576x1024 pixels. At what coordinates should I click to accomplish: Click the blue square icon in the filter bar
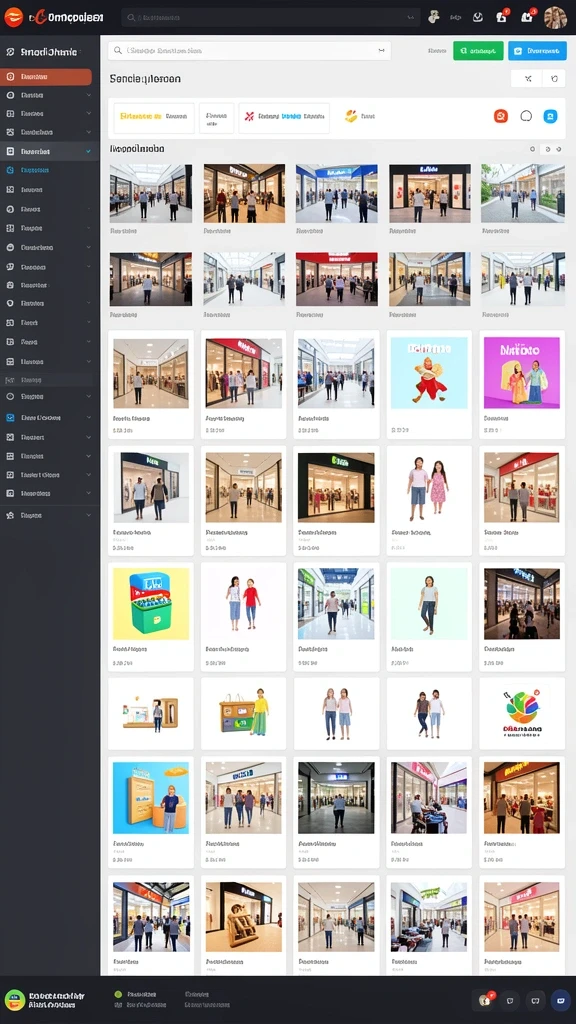pyautogui.click(x=550, y=116)
